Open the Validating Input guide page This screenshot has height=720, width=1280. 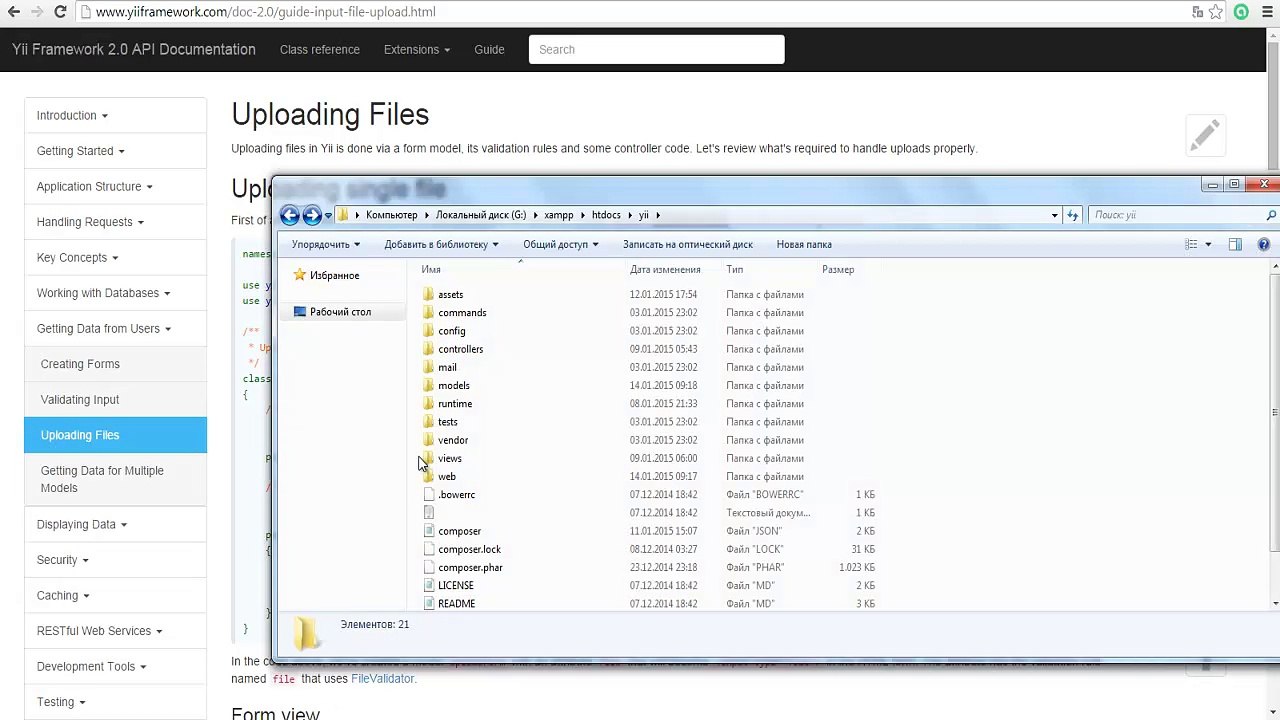115,400
